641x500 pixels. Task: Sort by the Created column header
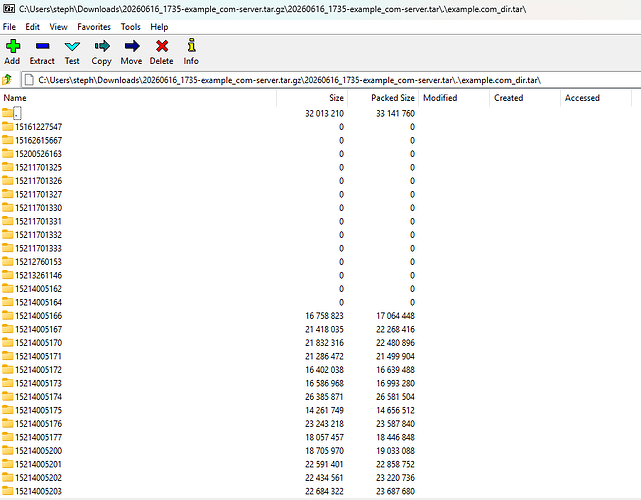(524, 98)
